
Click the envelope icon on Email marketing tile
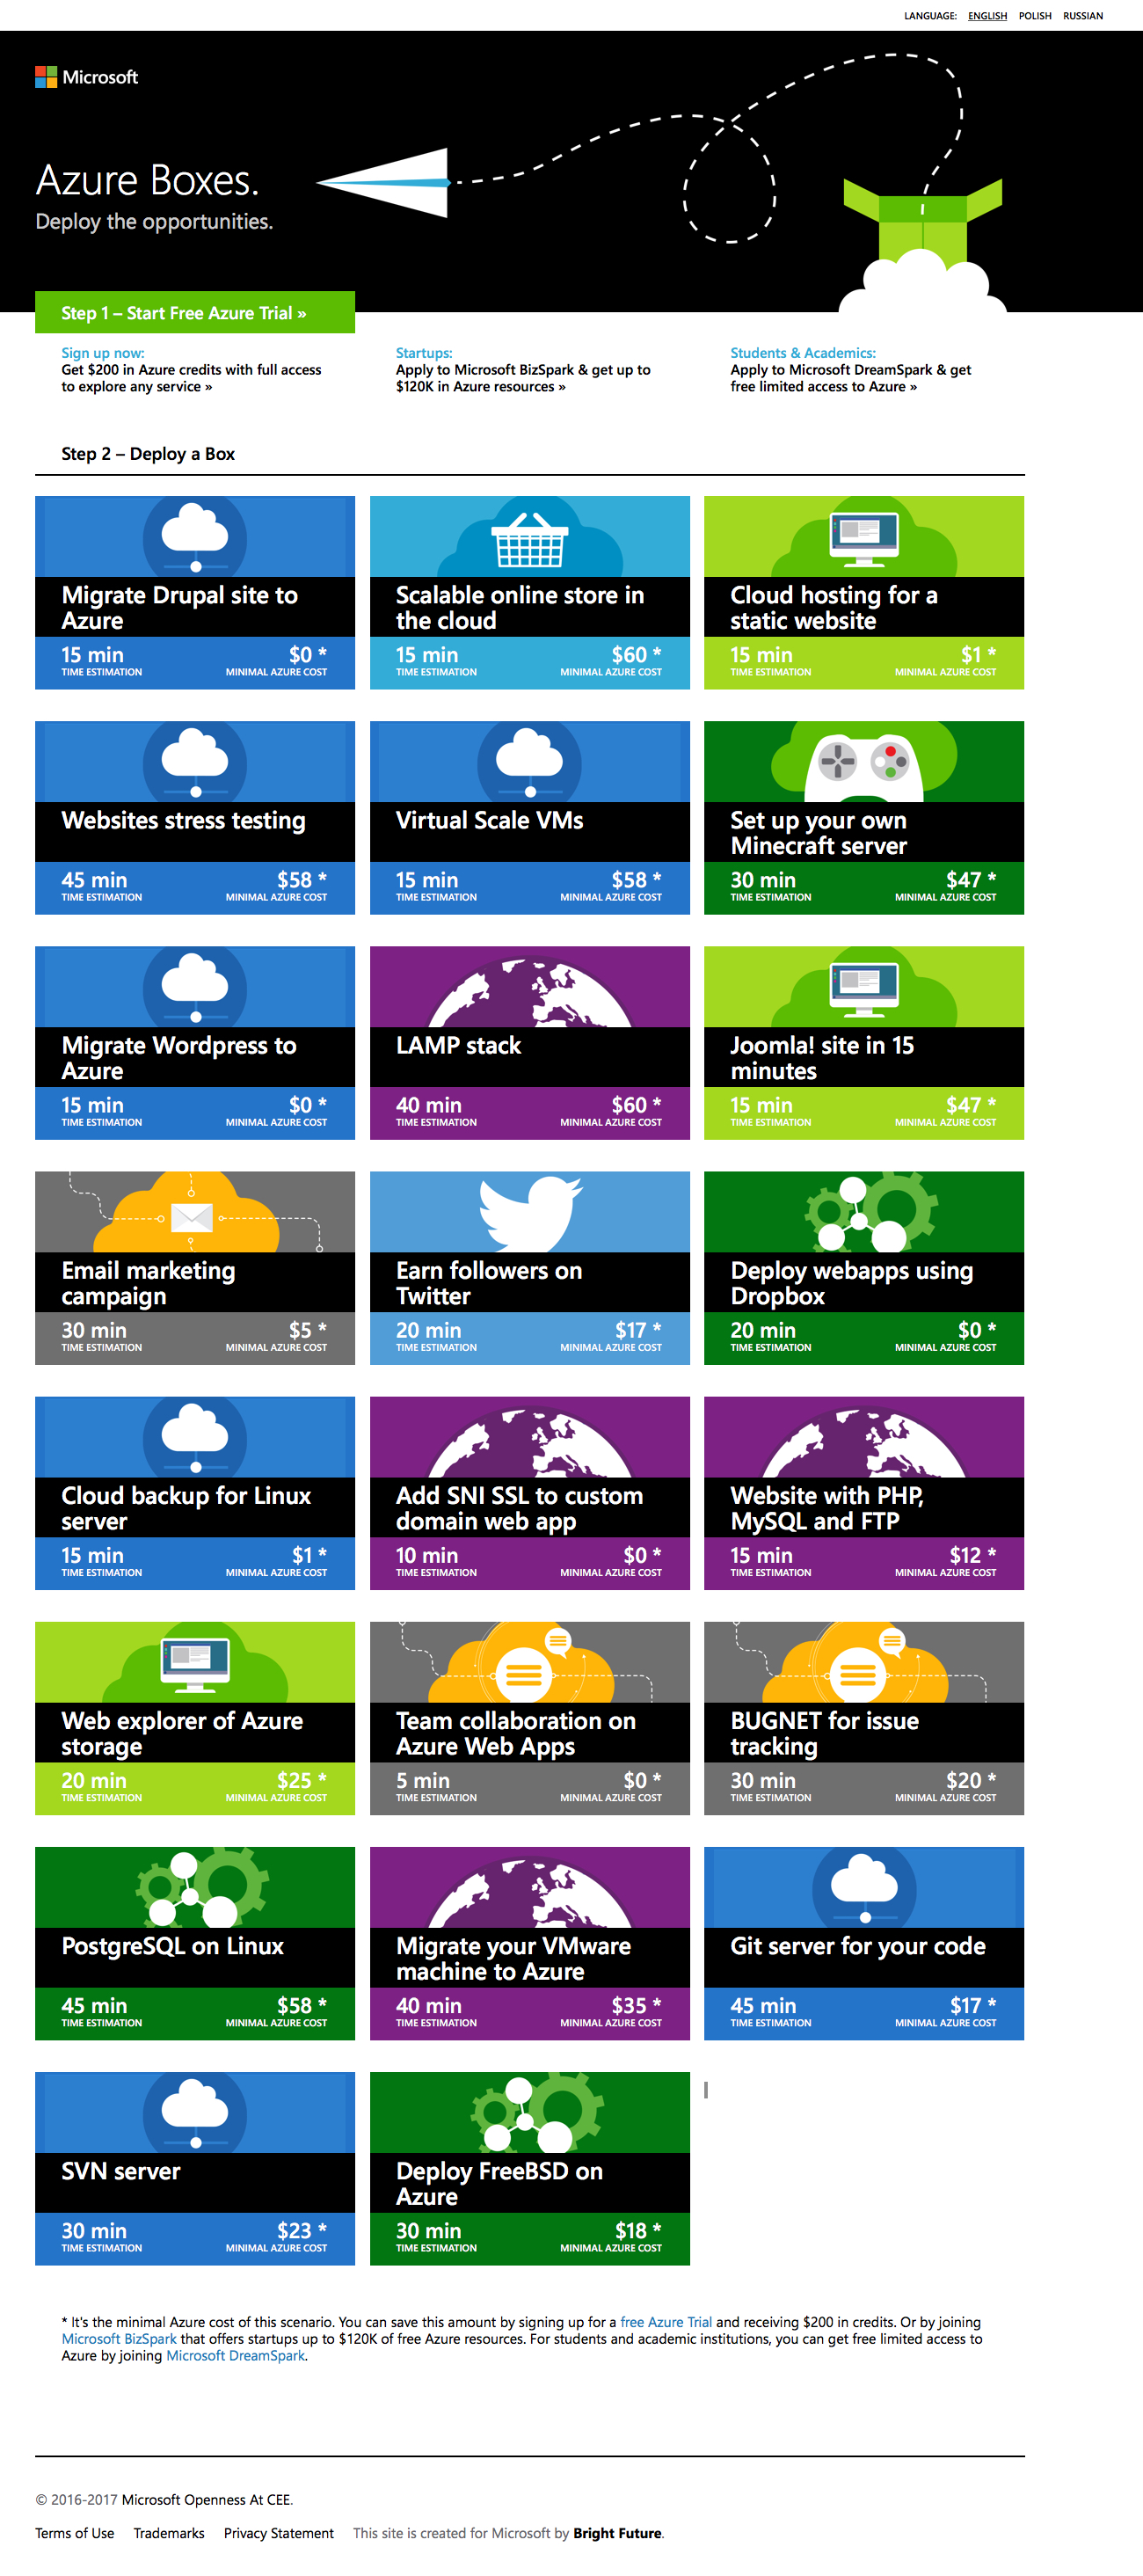[192, 1217]
